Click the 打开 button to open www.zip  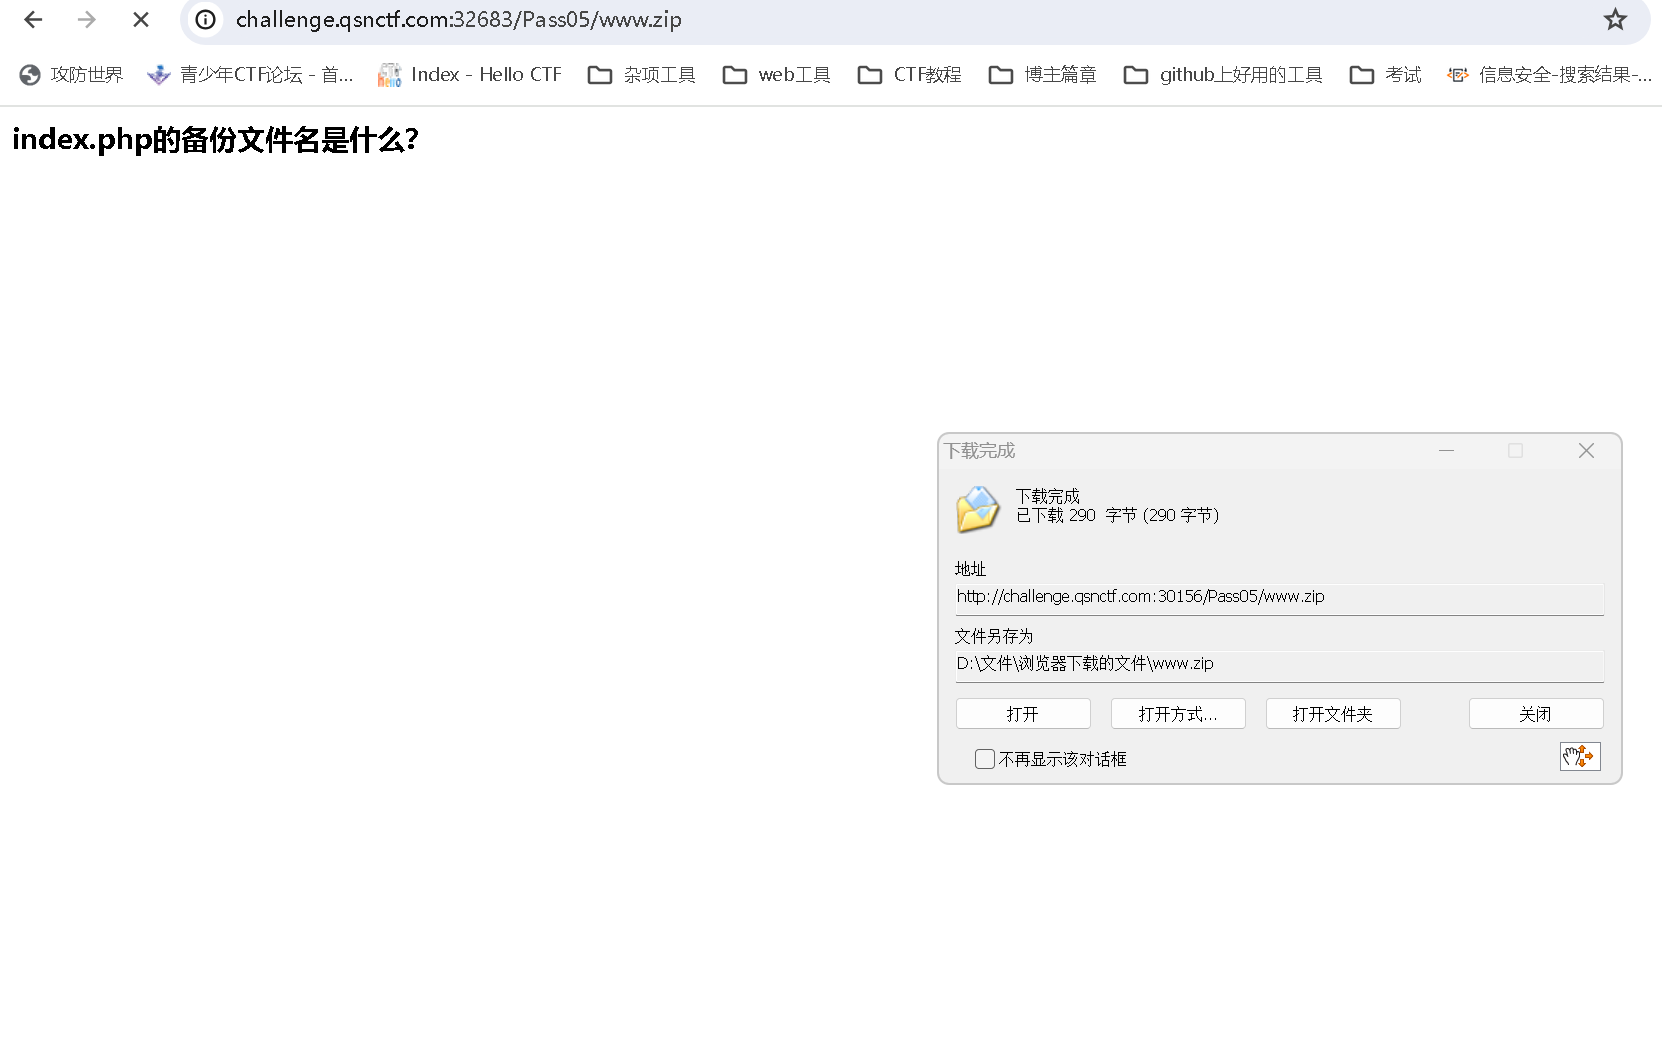(x=1022, y=713)
